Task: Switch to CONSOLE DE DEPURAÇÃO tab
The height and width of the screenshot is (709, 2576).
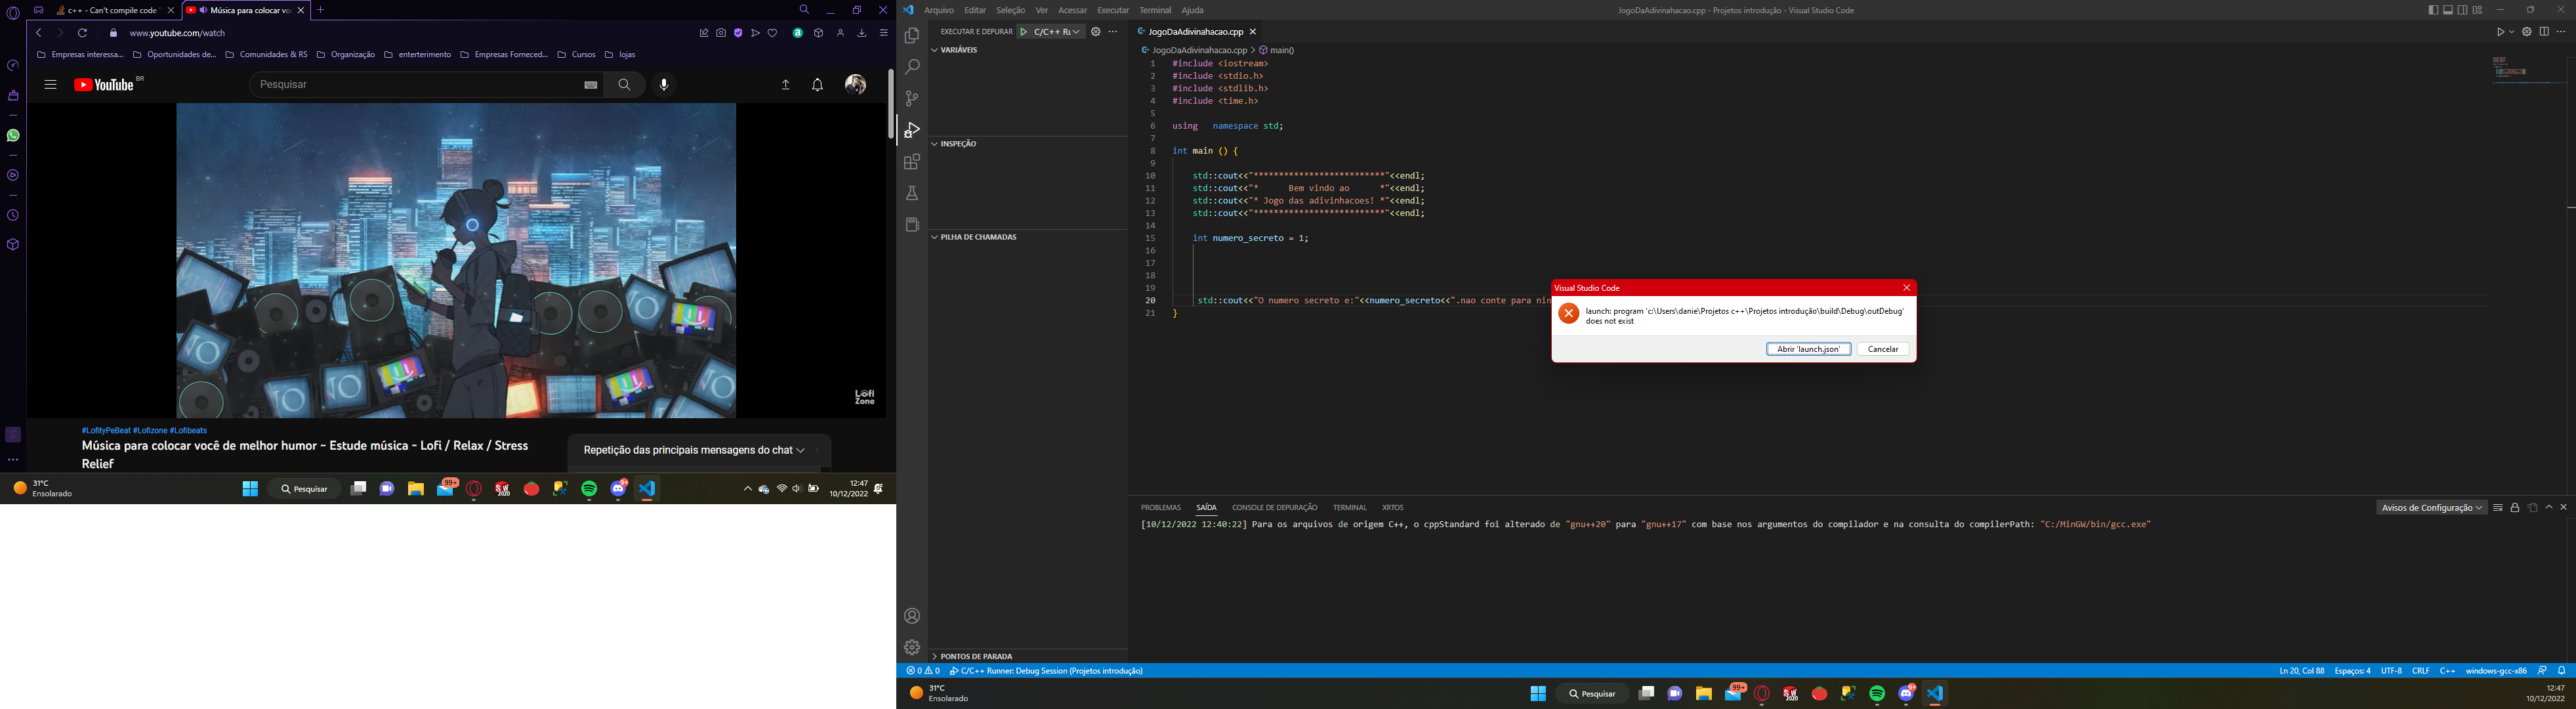Action: (x=1275, y=508)
